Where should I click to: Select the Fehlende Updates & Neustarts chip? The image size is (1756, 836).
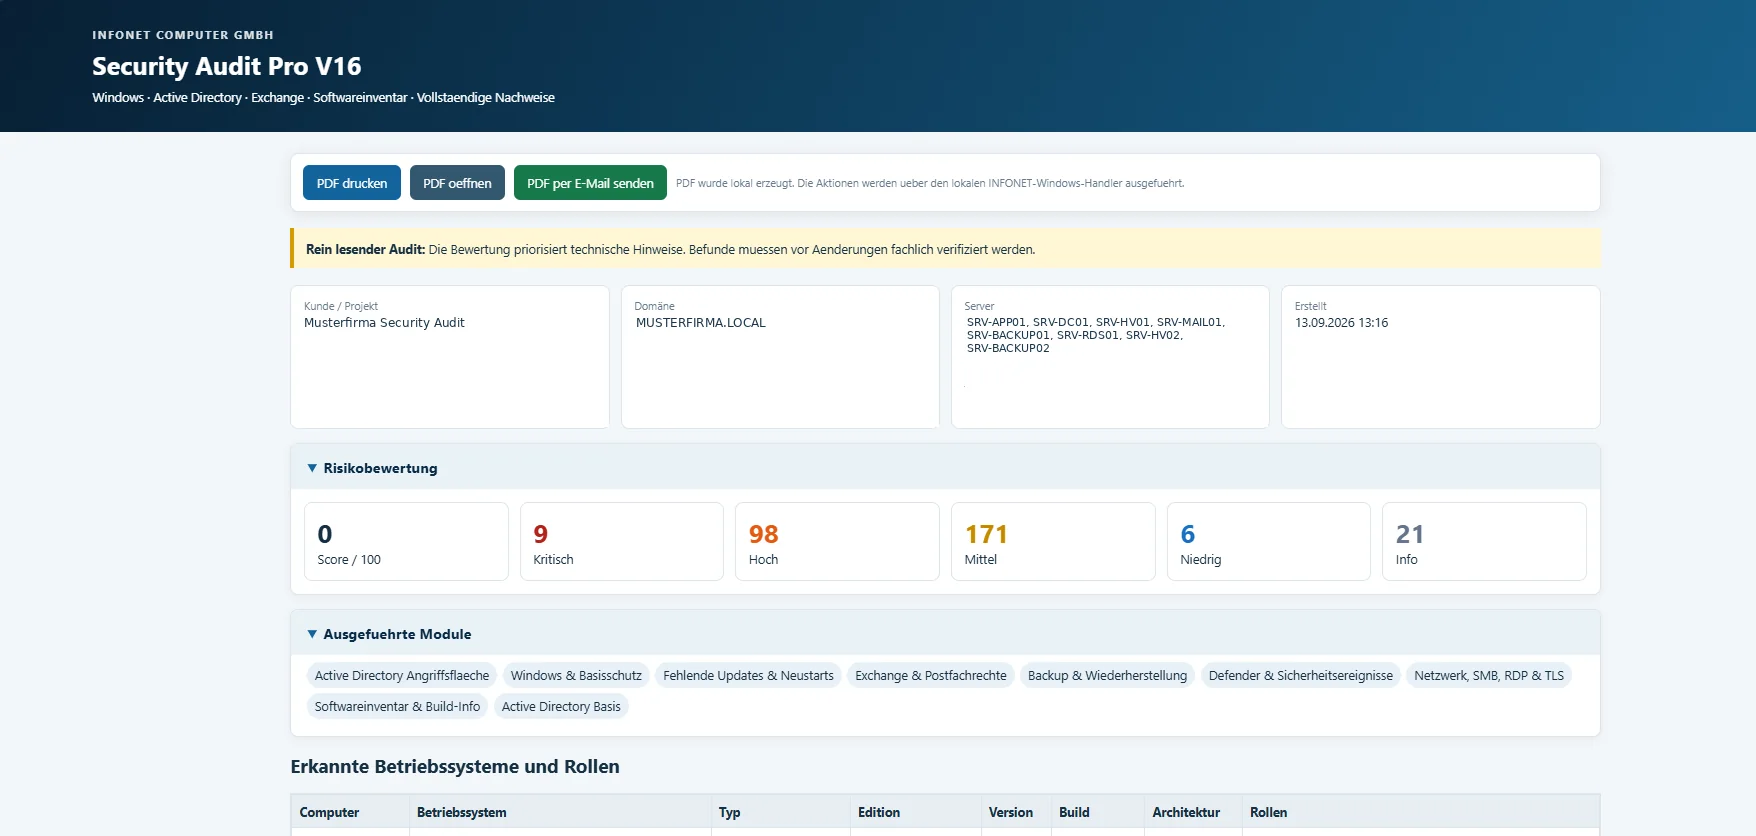pyautogui.click(x=748, y=676)
